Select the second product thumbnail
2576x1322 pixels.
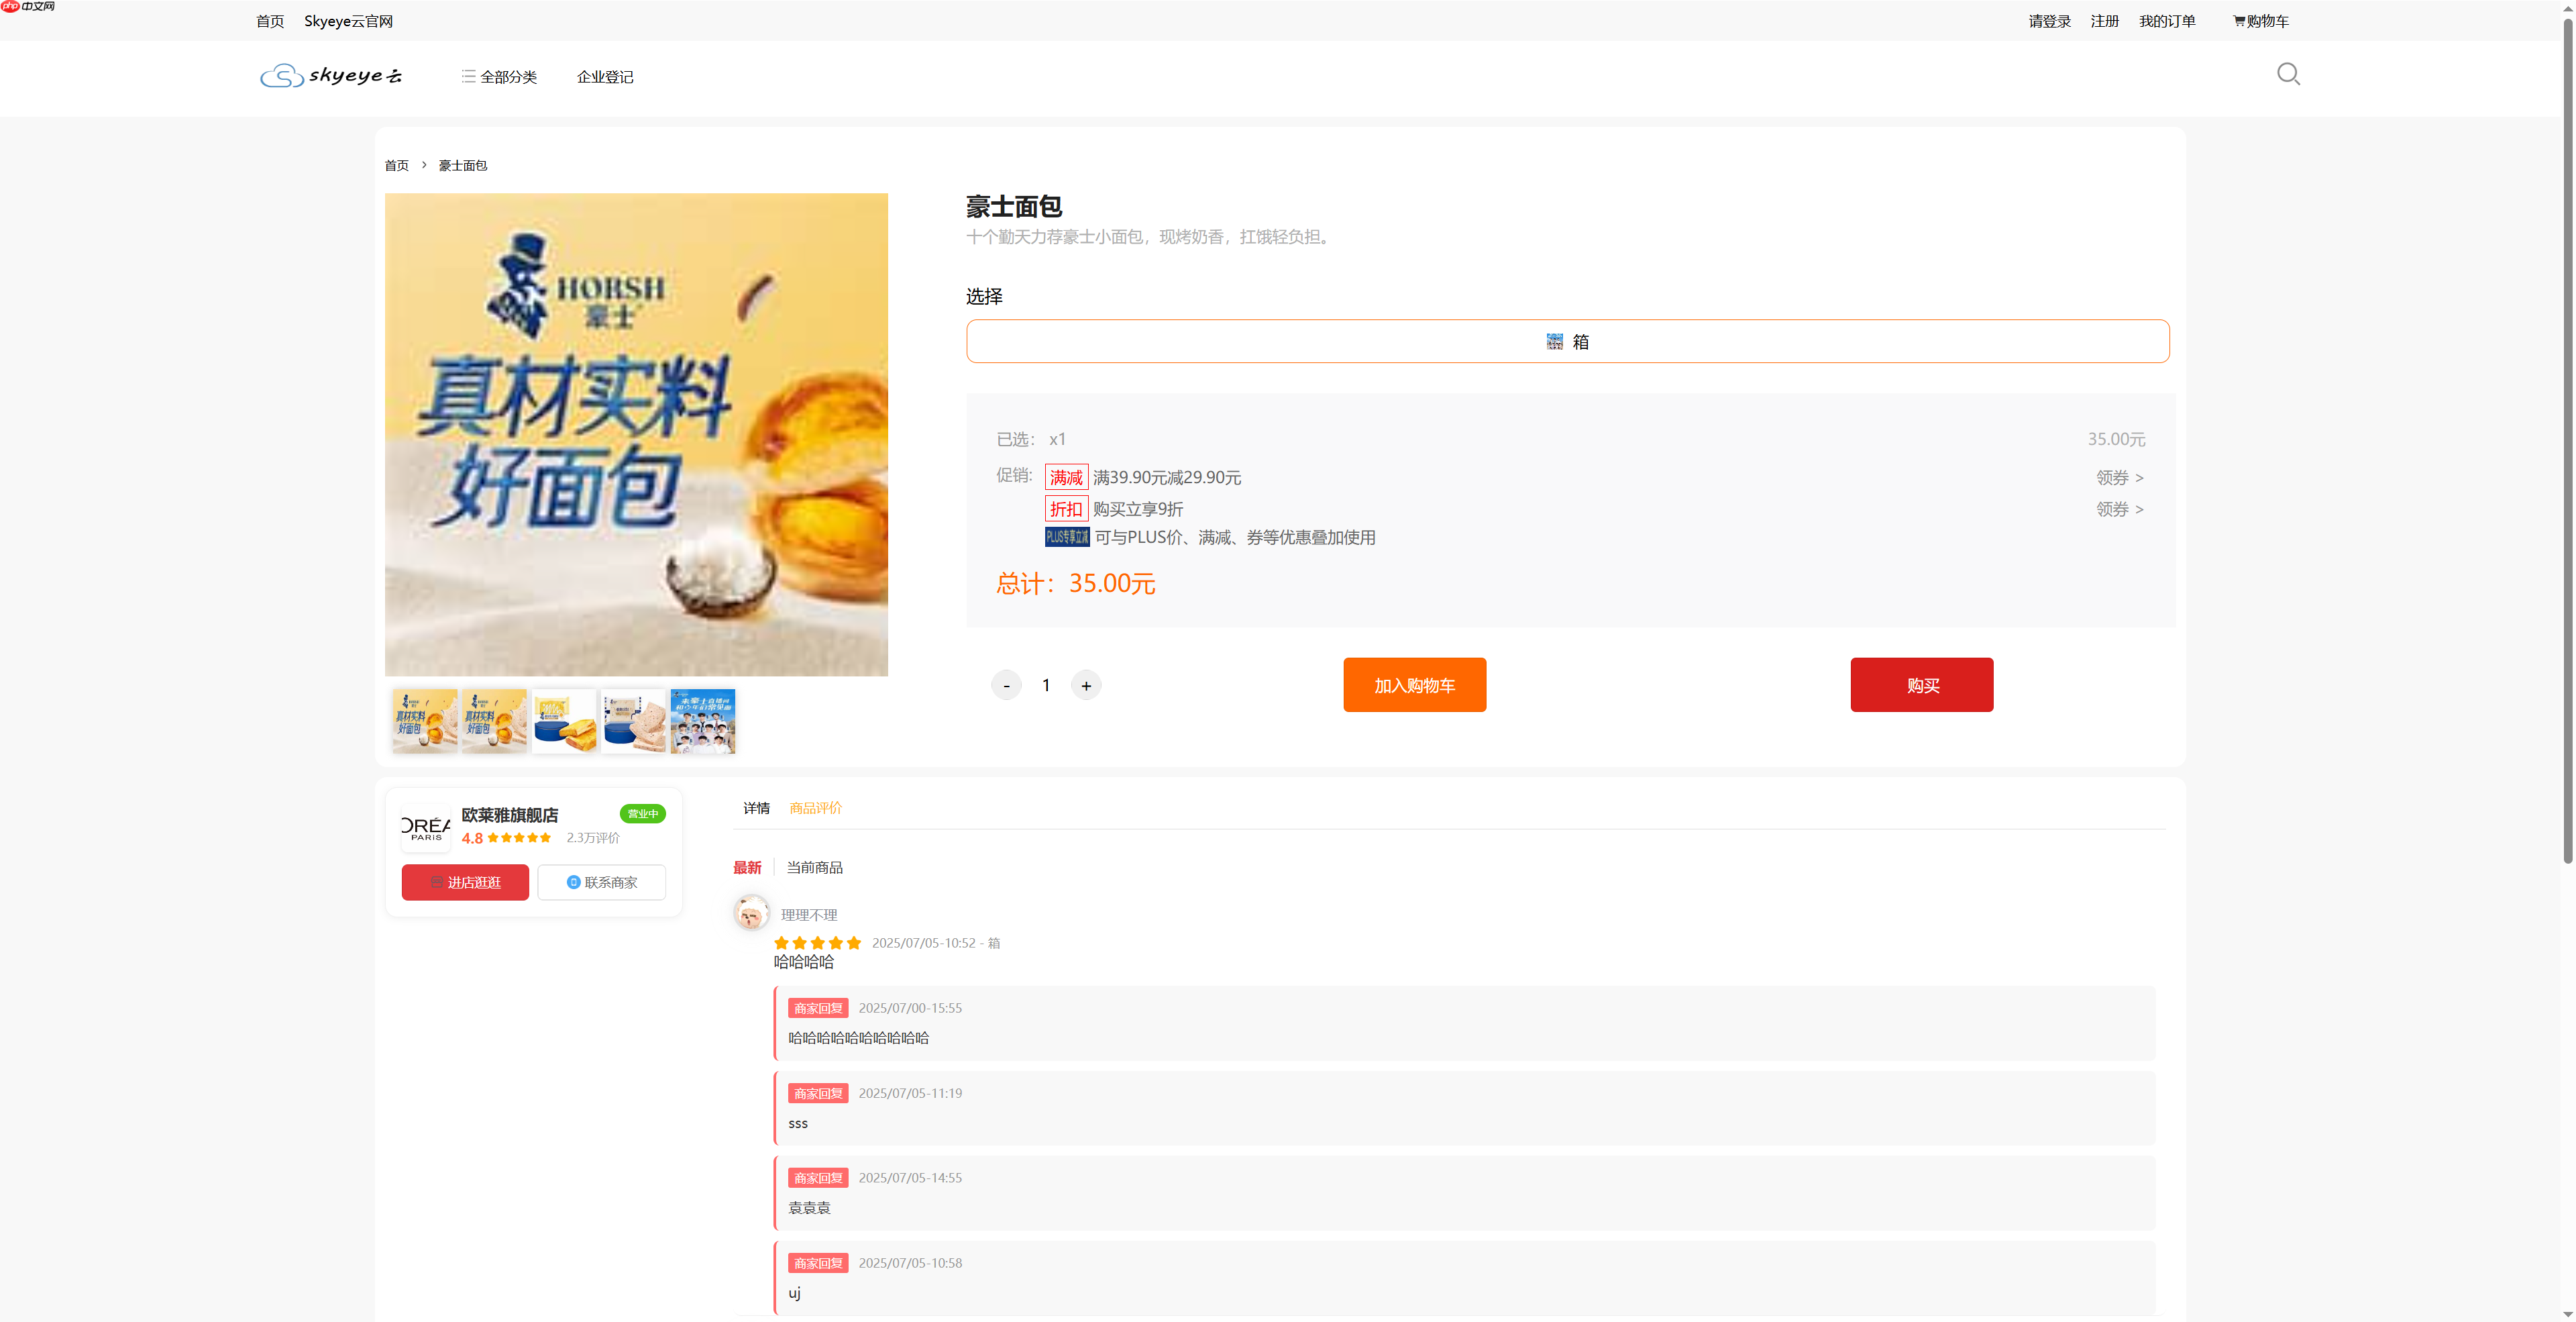click(x=494, y=720)
